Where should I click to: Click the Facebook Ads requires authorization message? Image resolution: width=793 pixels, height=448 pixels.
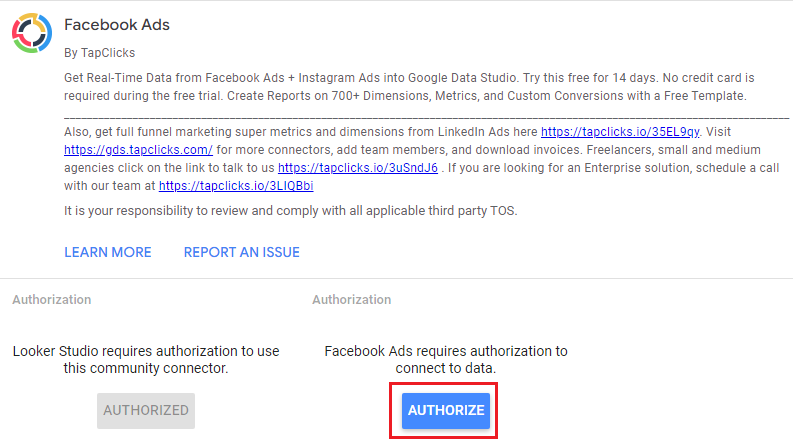pyautogui.click(x=446, y=360)
